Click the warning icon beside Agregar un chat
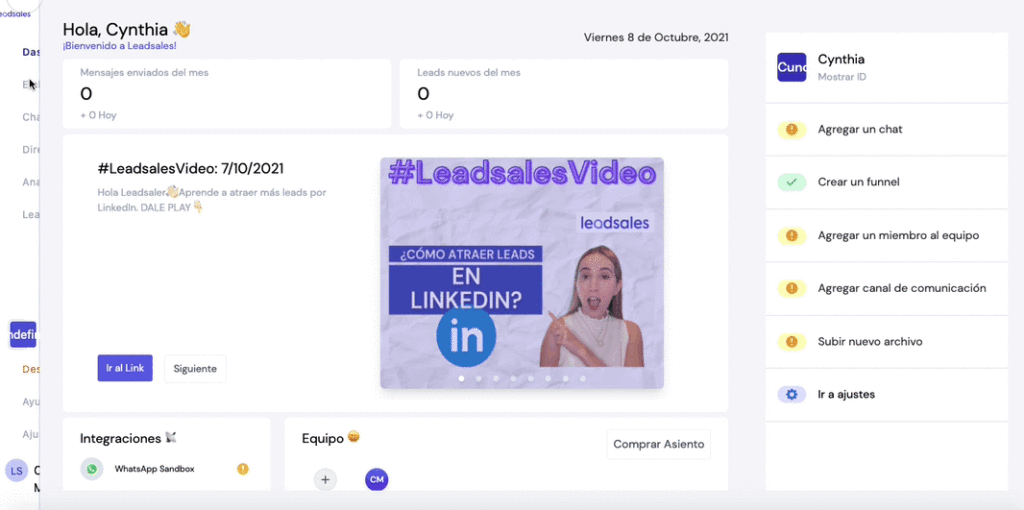 [x=792, y=130]
